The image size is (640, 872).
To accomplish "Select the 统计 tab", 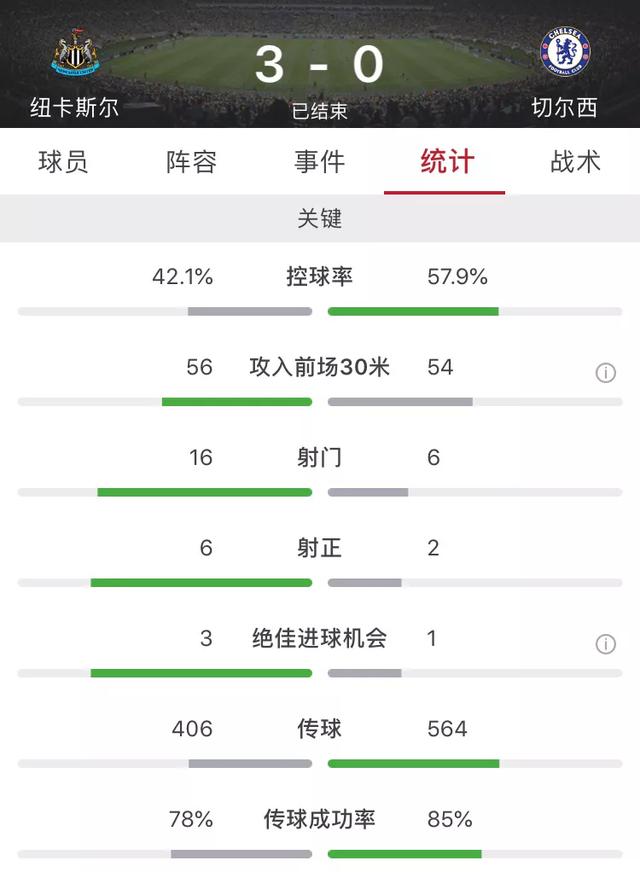I will (x=446, y=162).
